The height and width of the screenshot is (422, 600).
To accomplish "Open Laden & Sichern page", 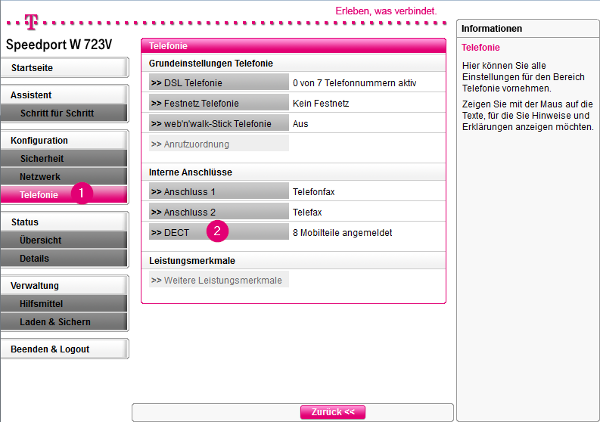I will pos(64,322).
